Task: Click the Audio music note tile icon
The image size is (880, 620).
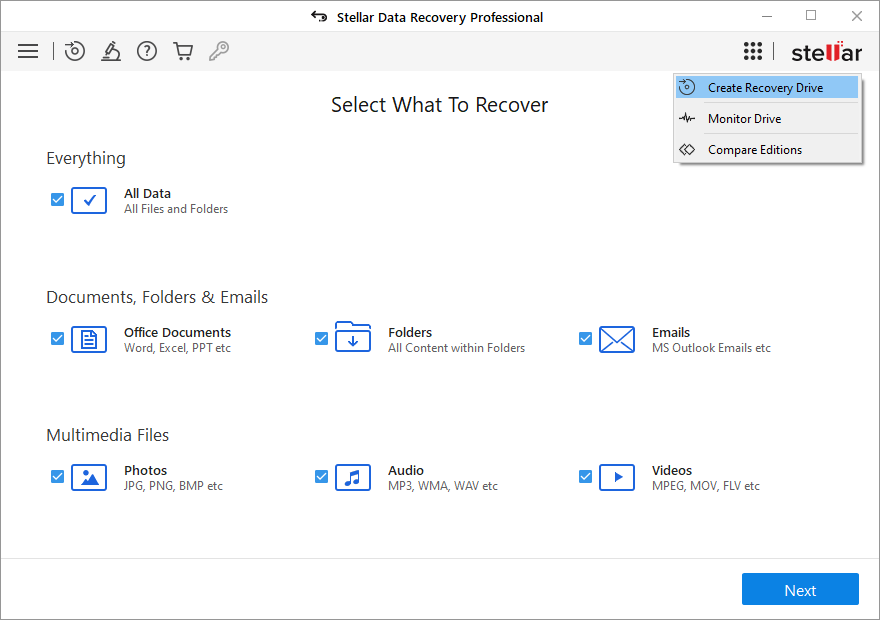Action: (x=353, y=477)
